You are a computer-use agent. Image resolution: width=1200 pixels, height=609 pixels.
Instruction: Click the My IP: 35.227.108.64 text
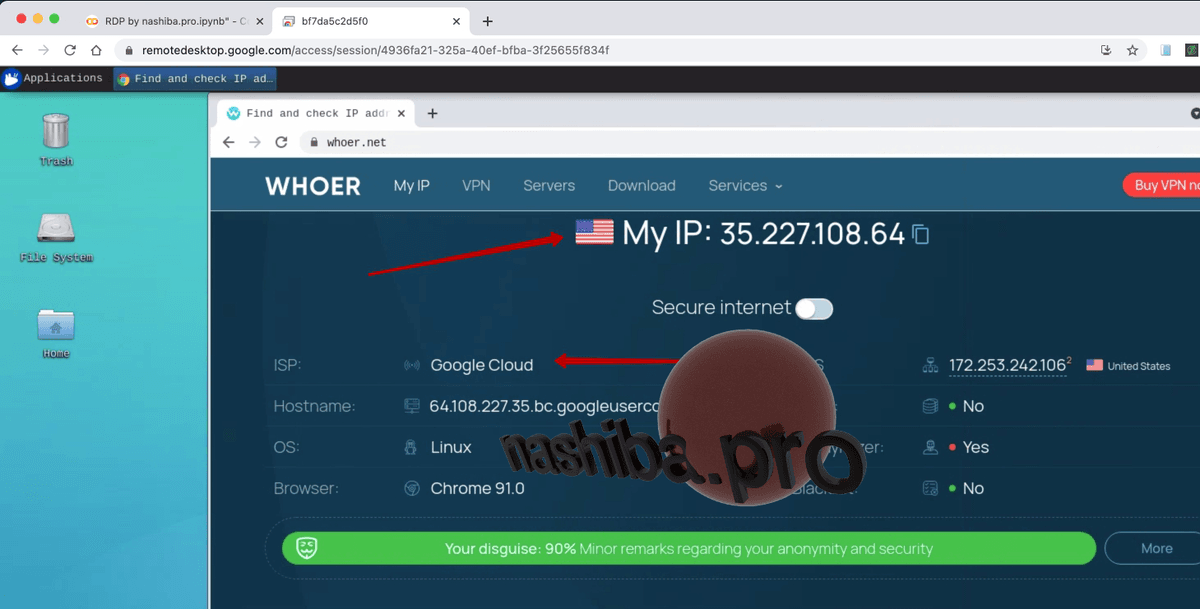[x=763, y=234]
